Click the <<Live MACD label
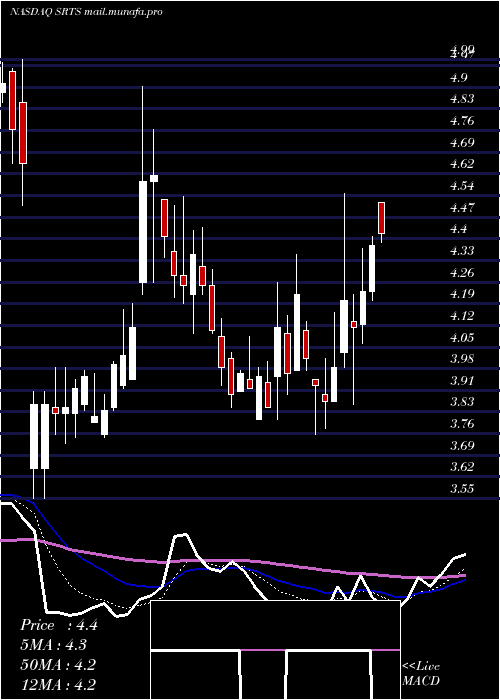This screenshot has width=500, height=700. coord(421,674)
